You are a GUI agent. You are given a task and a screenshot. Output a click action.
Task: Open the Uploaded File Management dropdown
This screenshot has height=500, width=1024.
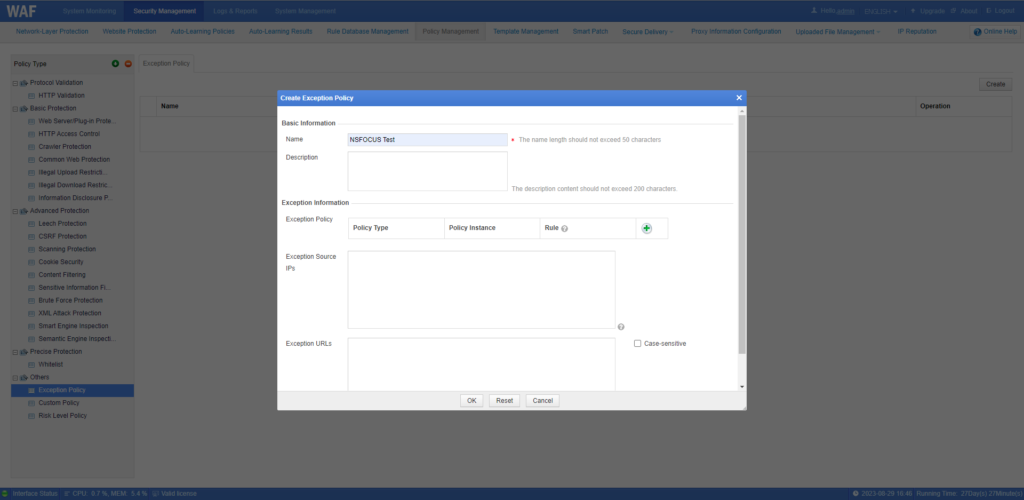(837, 31)
